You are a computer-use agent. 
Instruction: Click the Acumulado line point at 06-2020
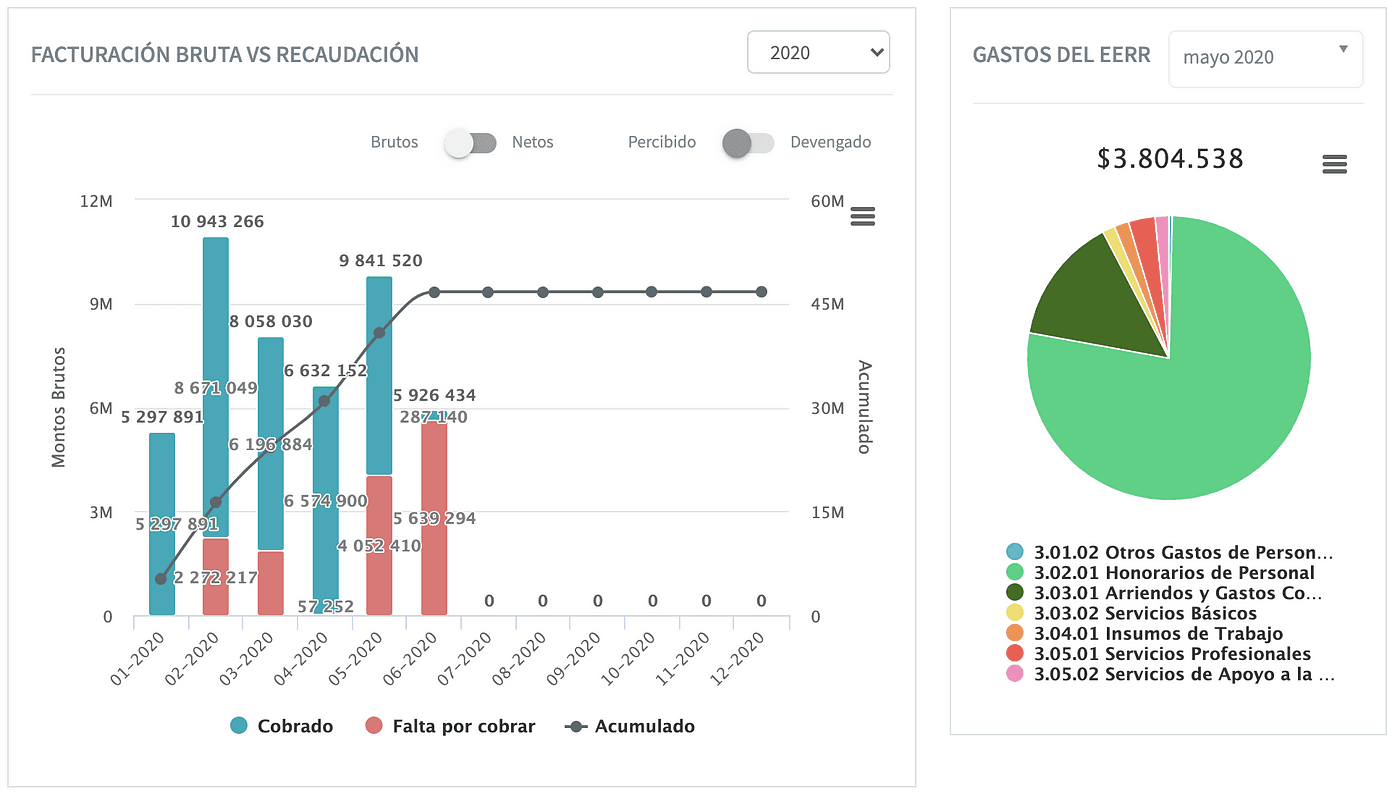tap(434, 292)
